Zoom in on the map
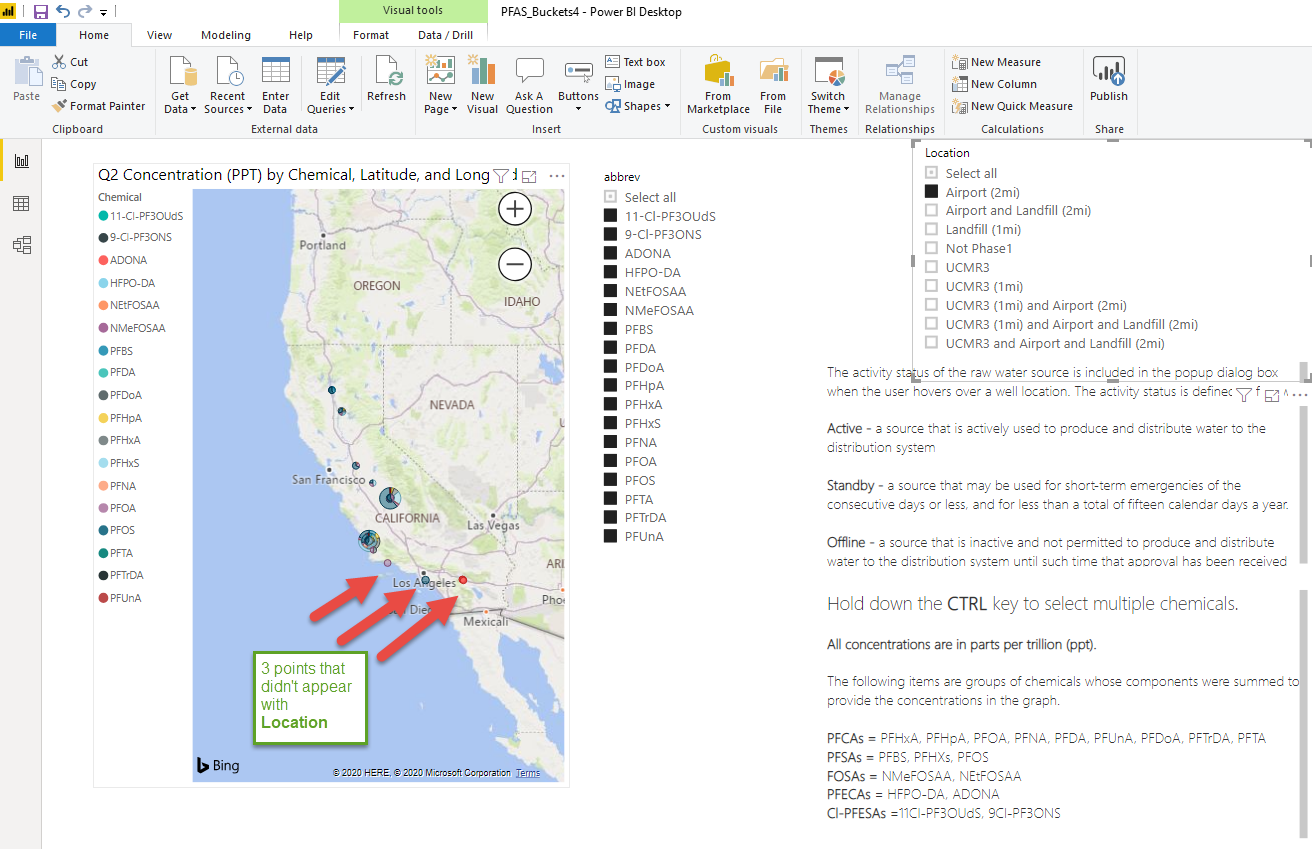 pos(515,209)
